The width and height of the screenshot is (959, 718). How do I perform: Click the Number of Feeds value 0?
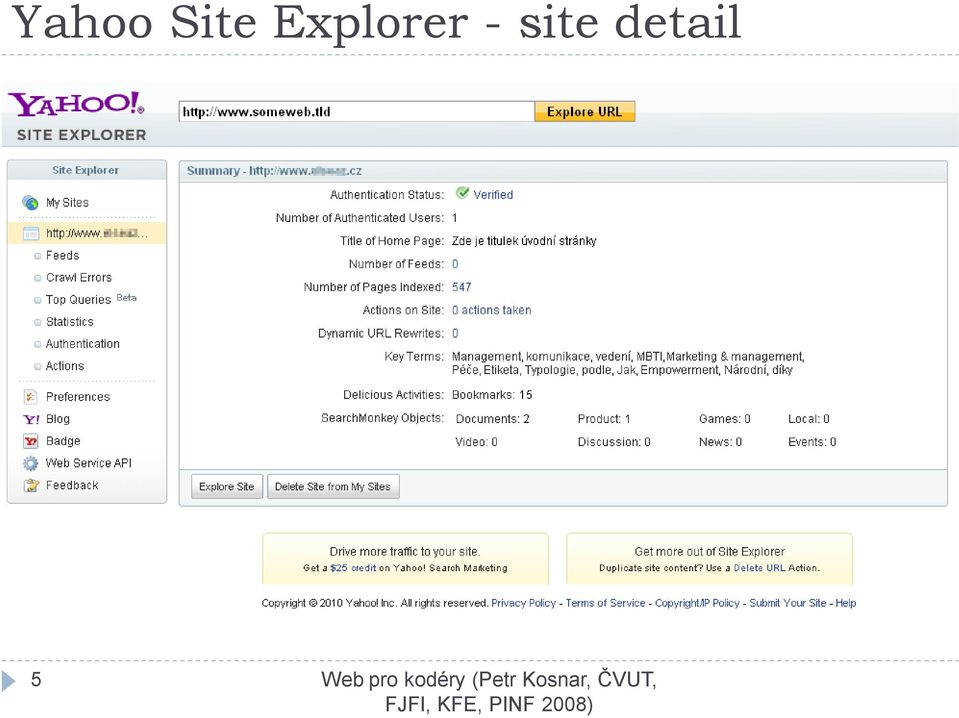(x=455, y=264)
